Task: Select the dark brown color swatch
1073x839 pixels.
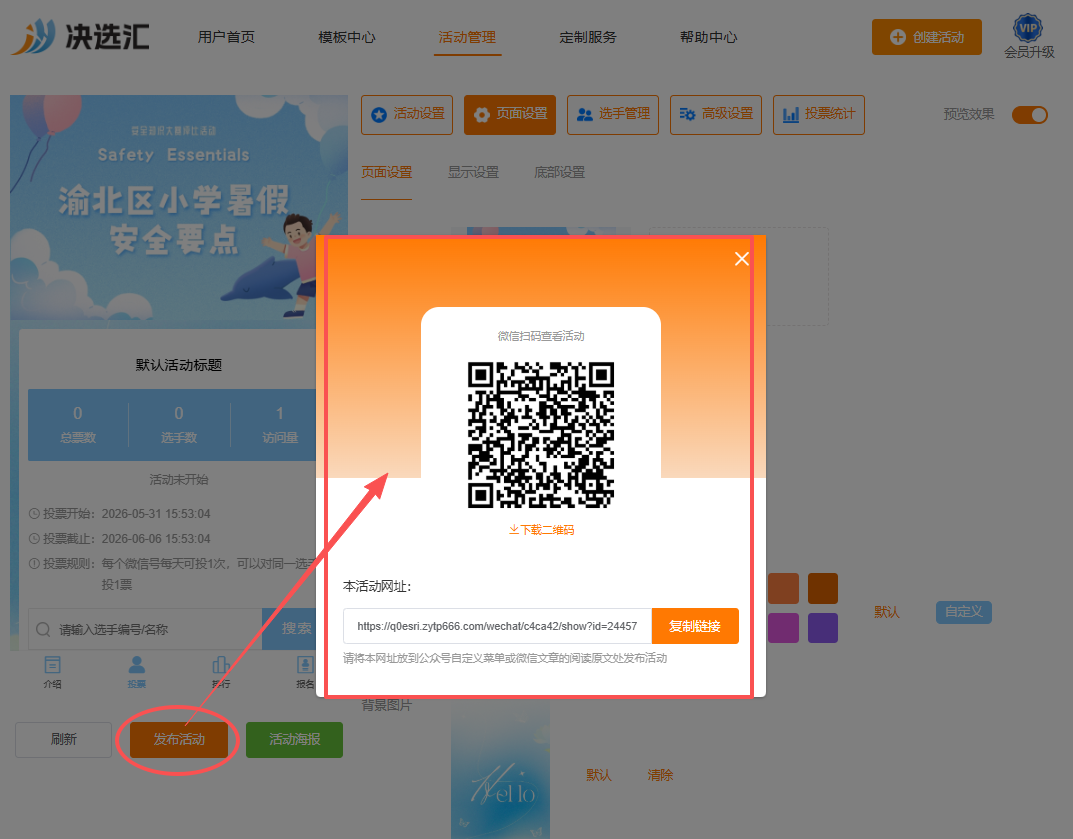Action: pyautogui.click(x=823, y=589)
